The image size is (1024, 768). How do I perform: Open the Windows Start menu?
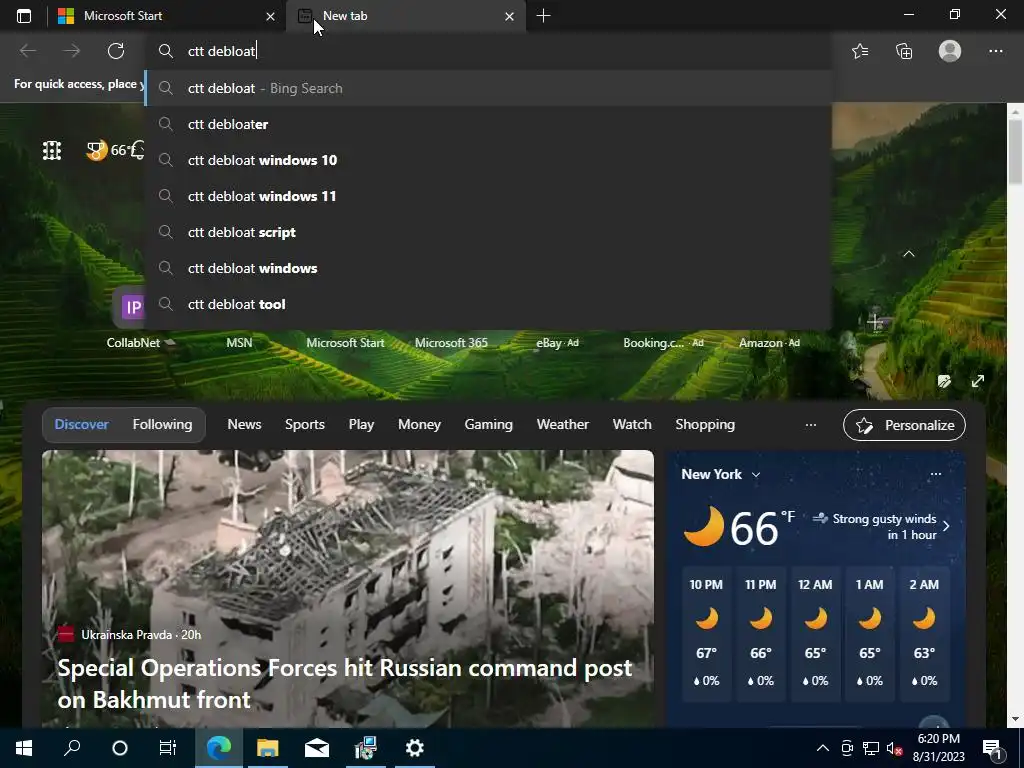pos(24,748)
